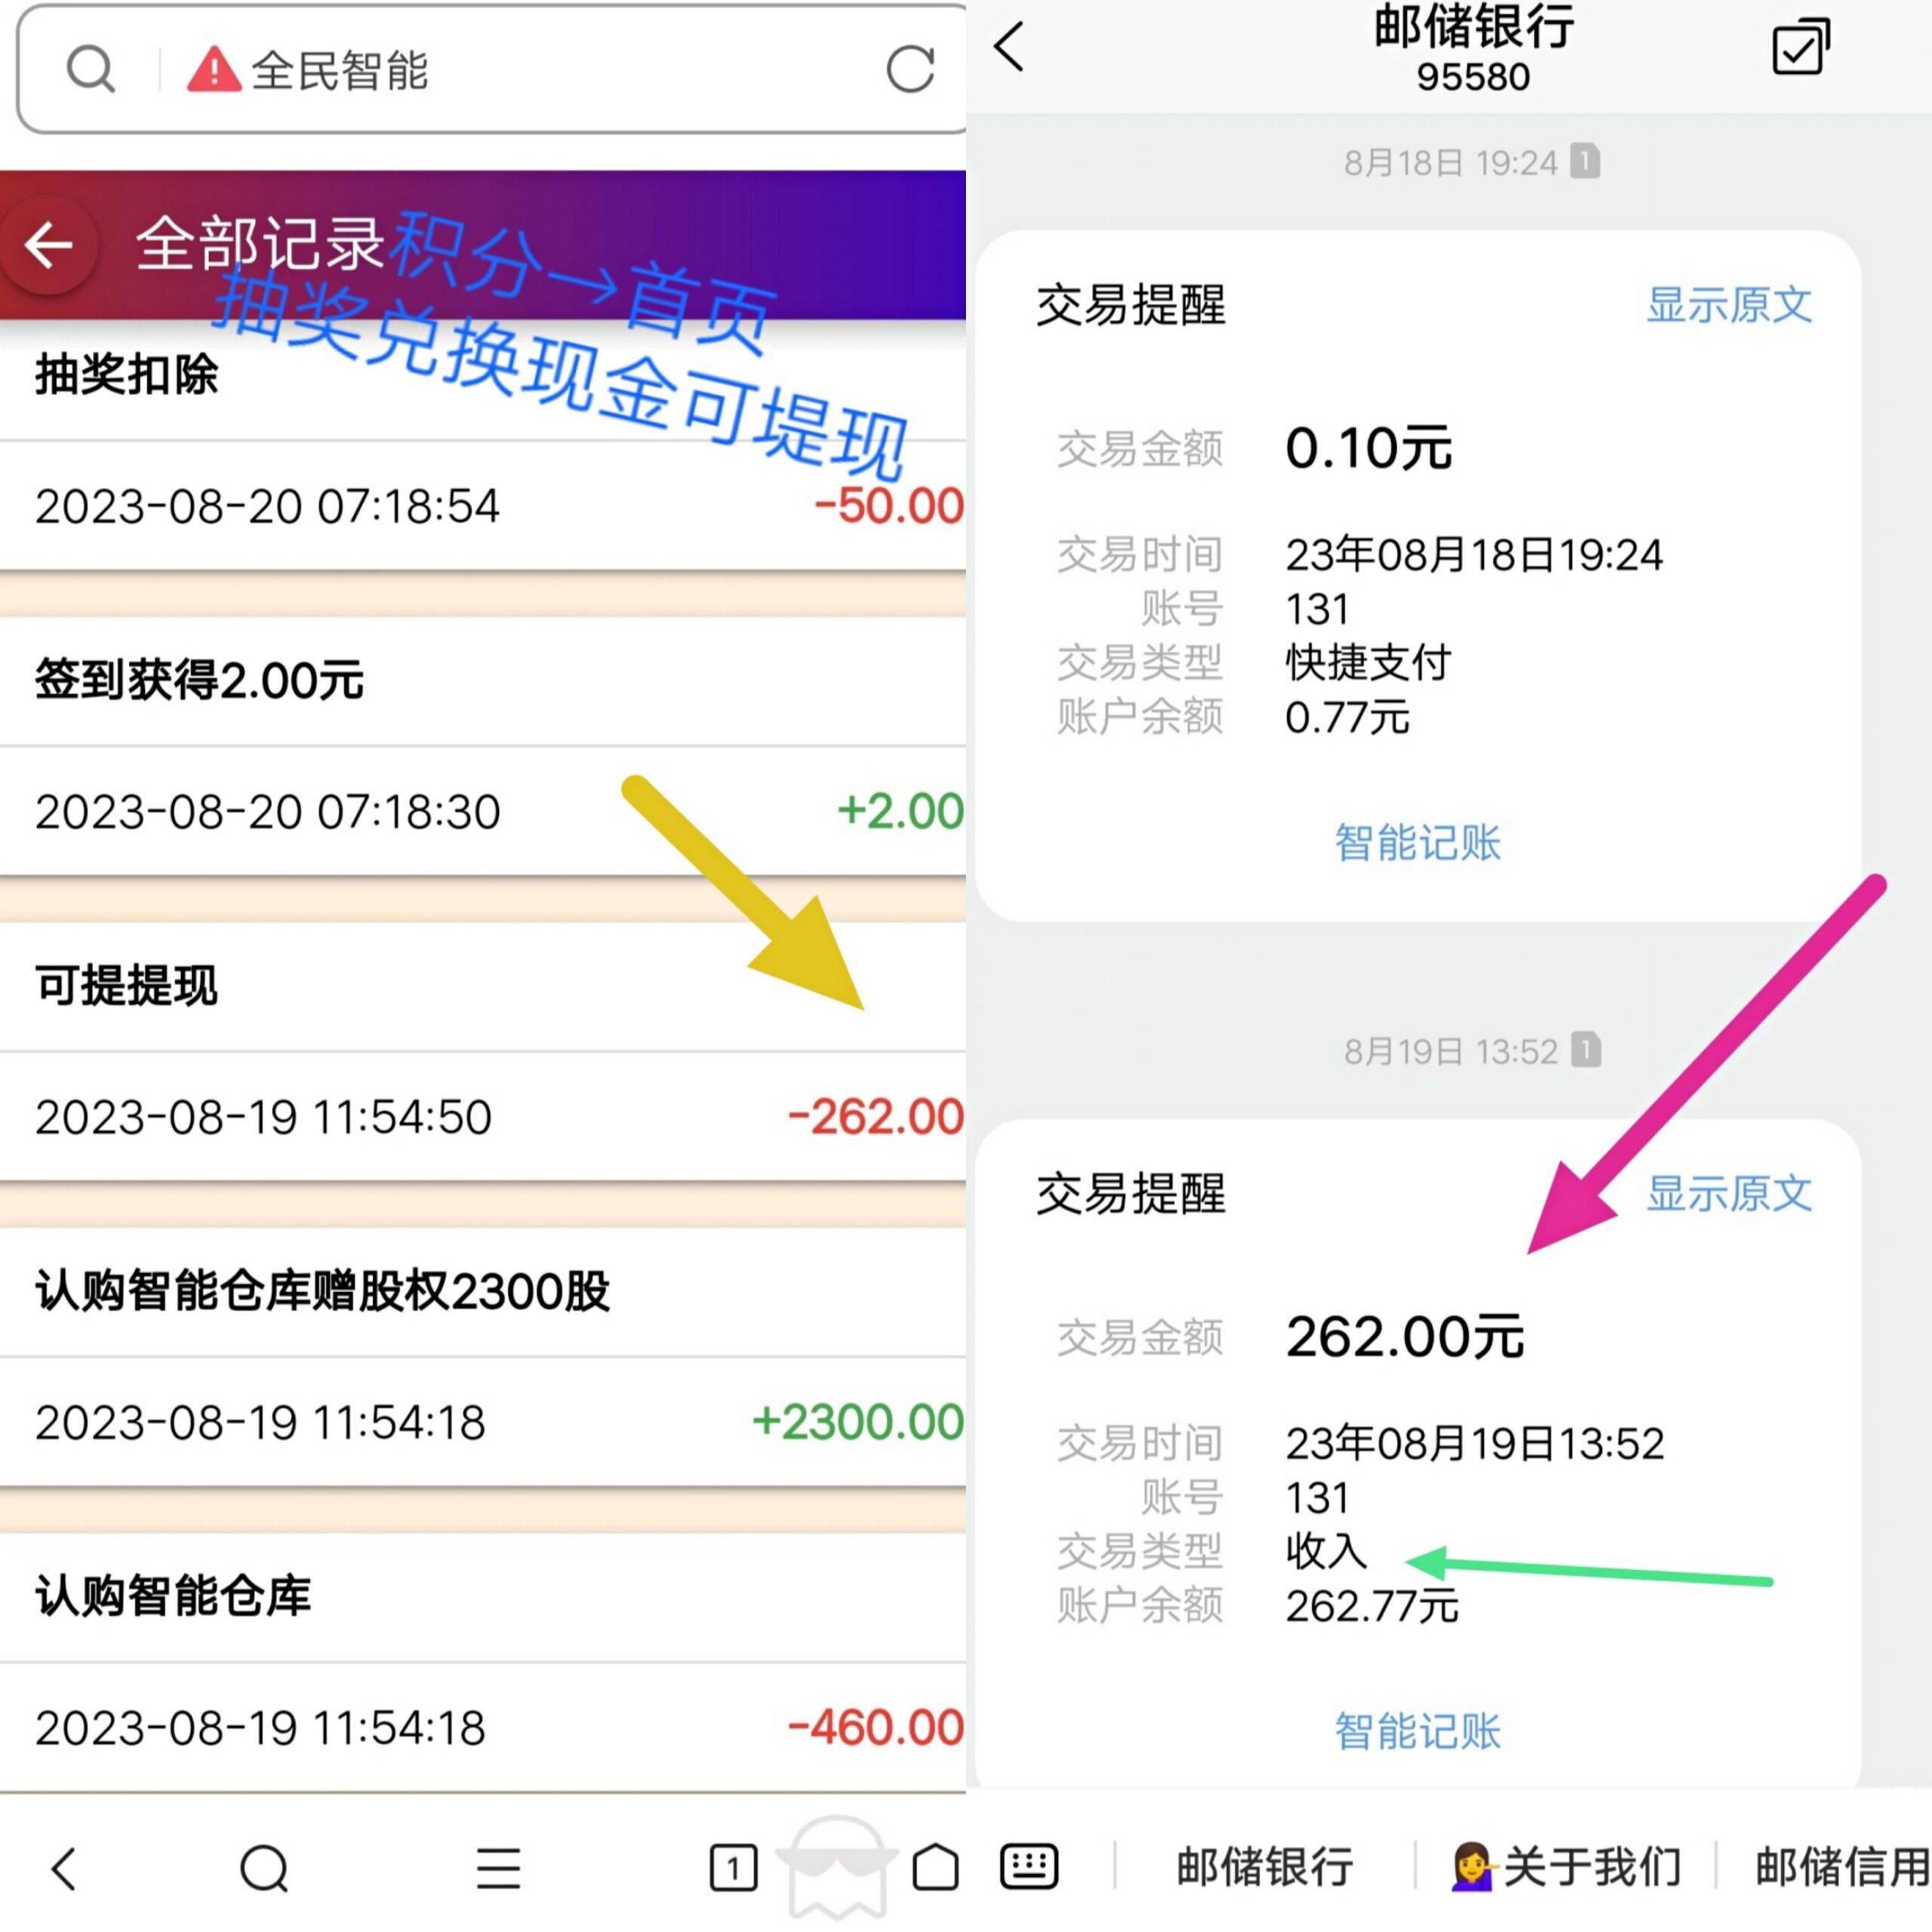
Task: Tap the home icon in browser bottom bar
Action: 934,1868
